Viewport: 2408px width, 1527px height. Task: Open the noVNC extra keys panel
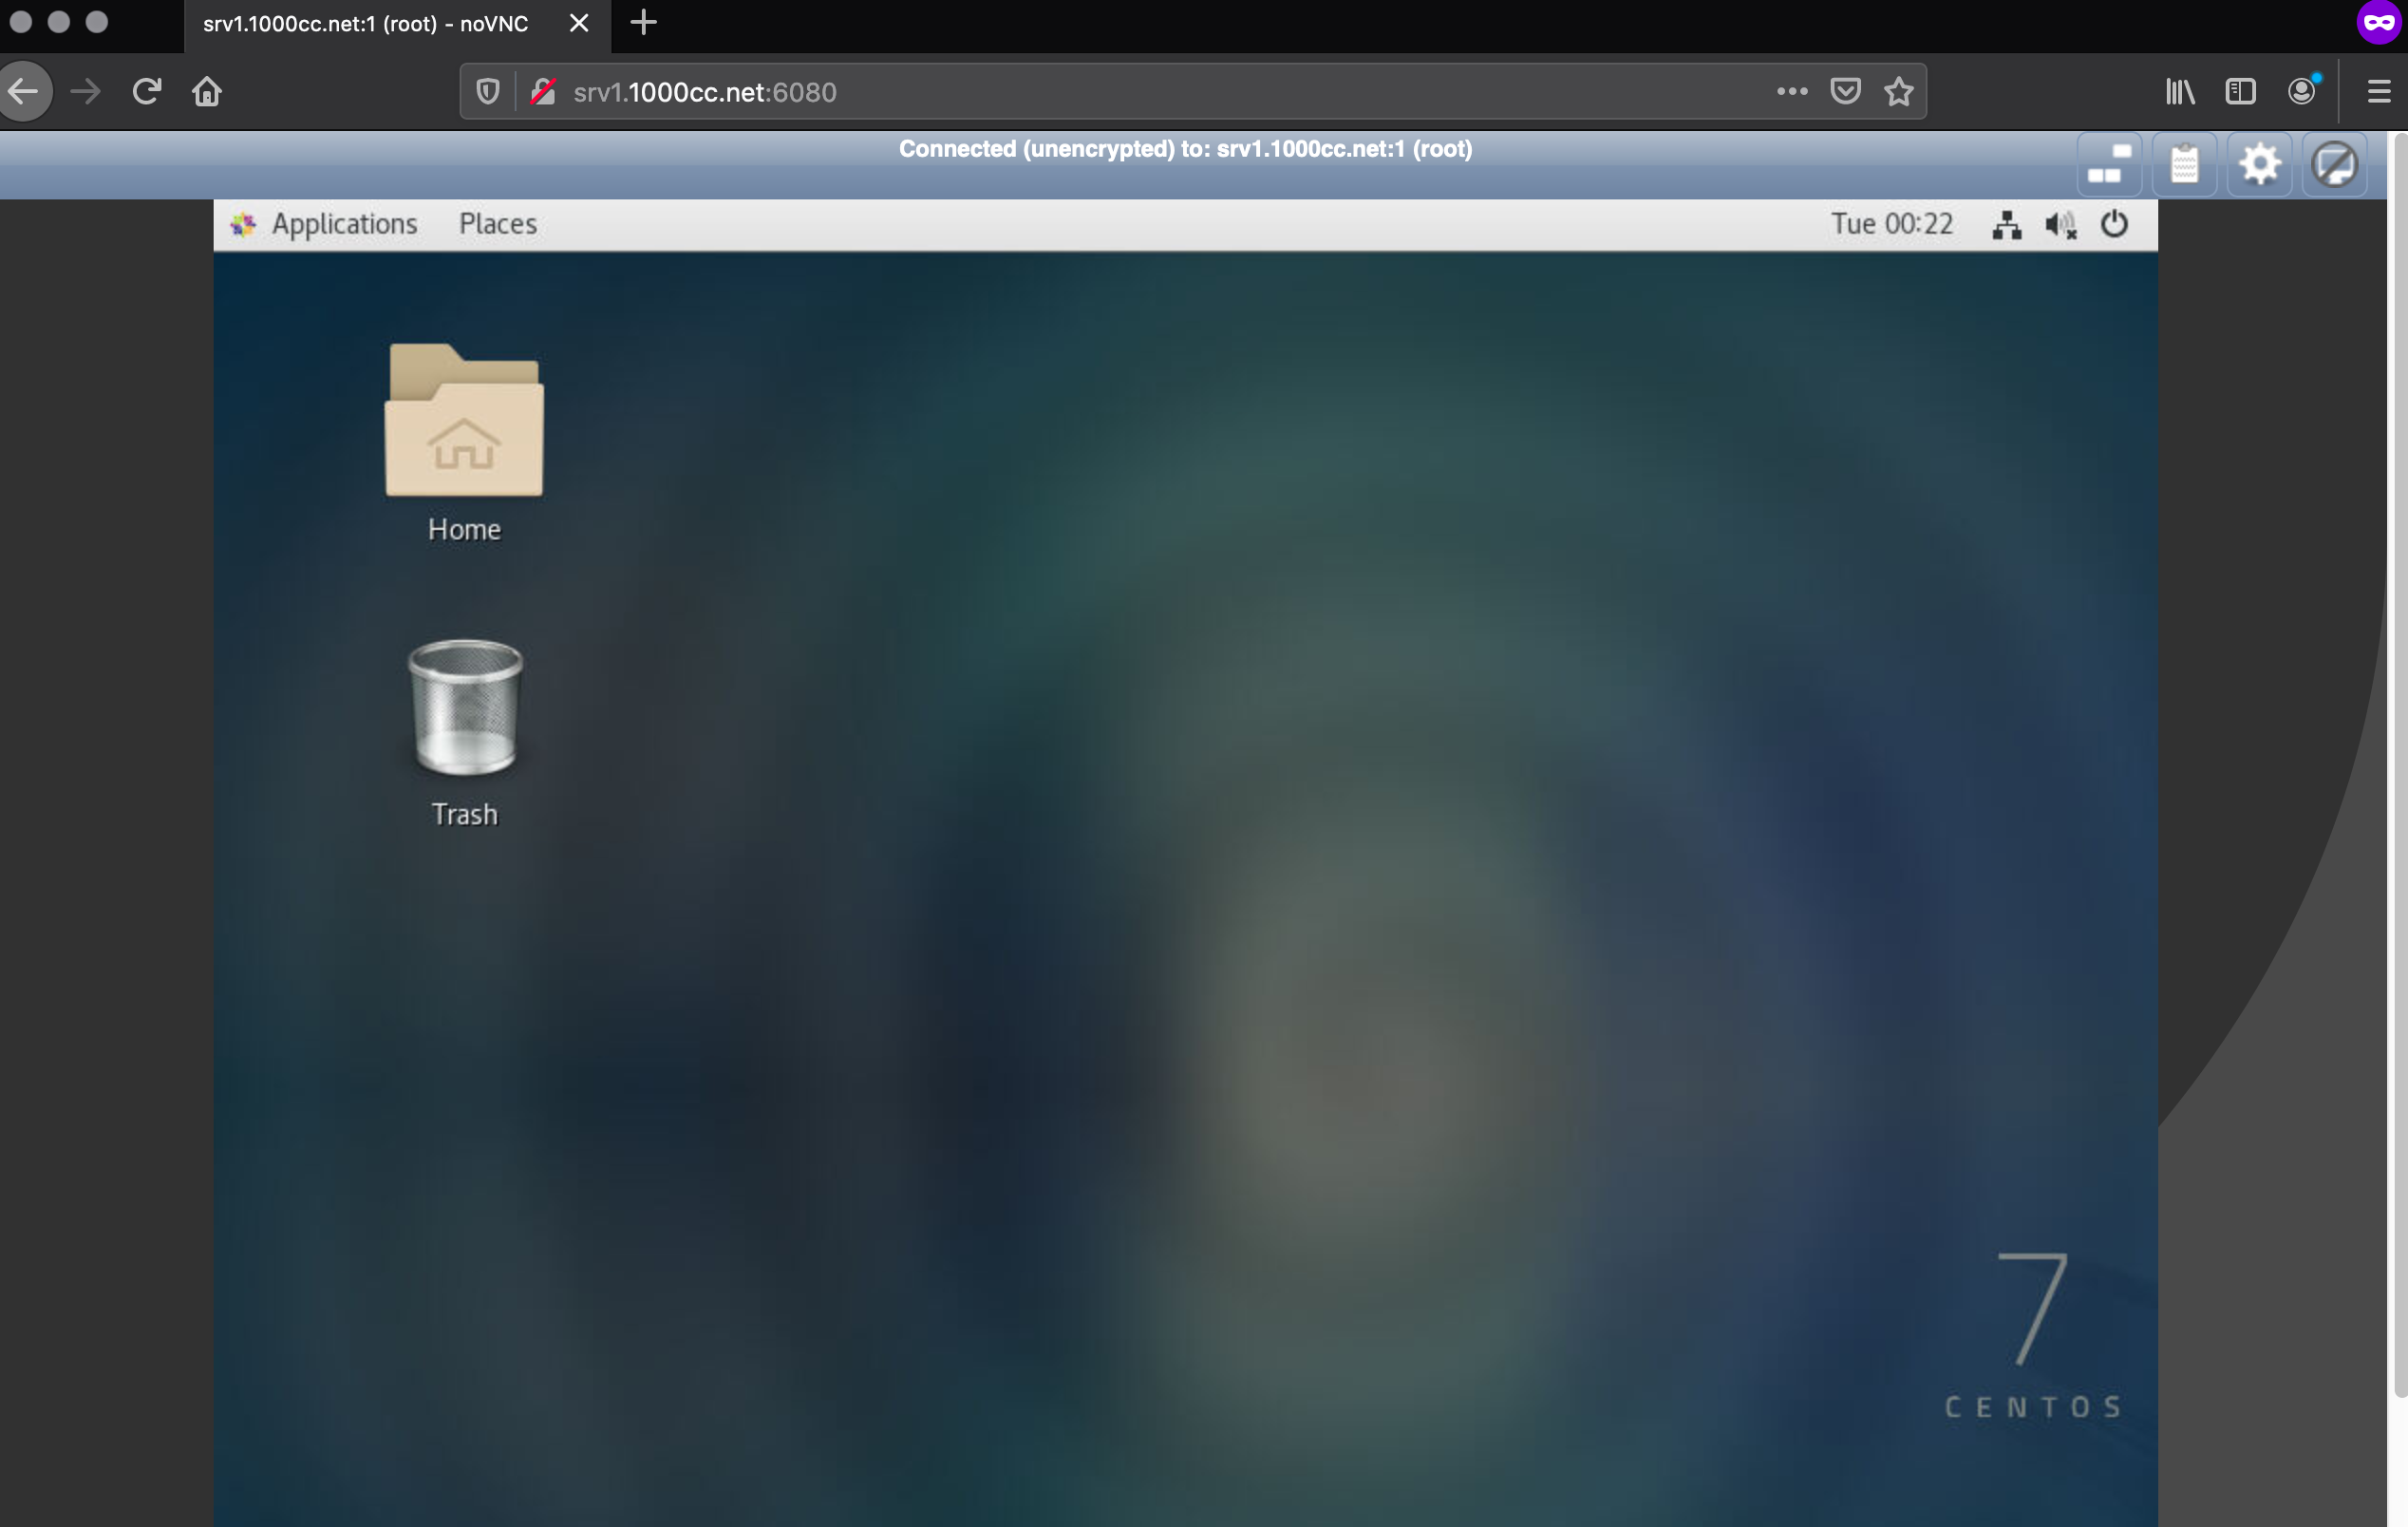pyautogui.click(x=2109, y=164)
